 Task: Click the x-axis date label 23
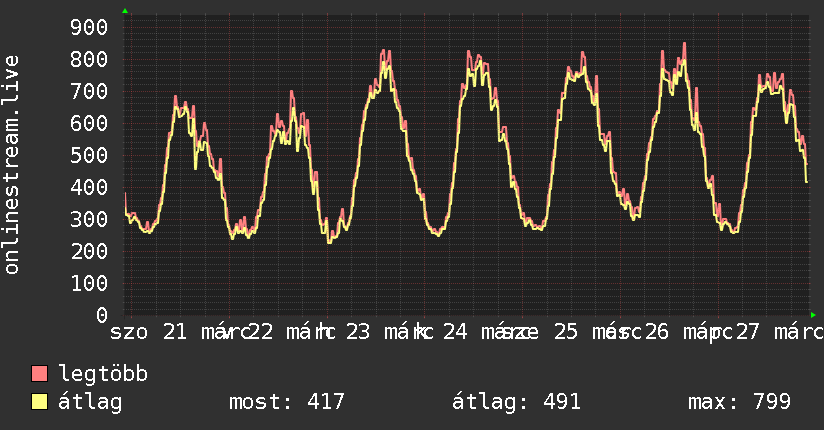(x=358, y=332)
